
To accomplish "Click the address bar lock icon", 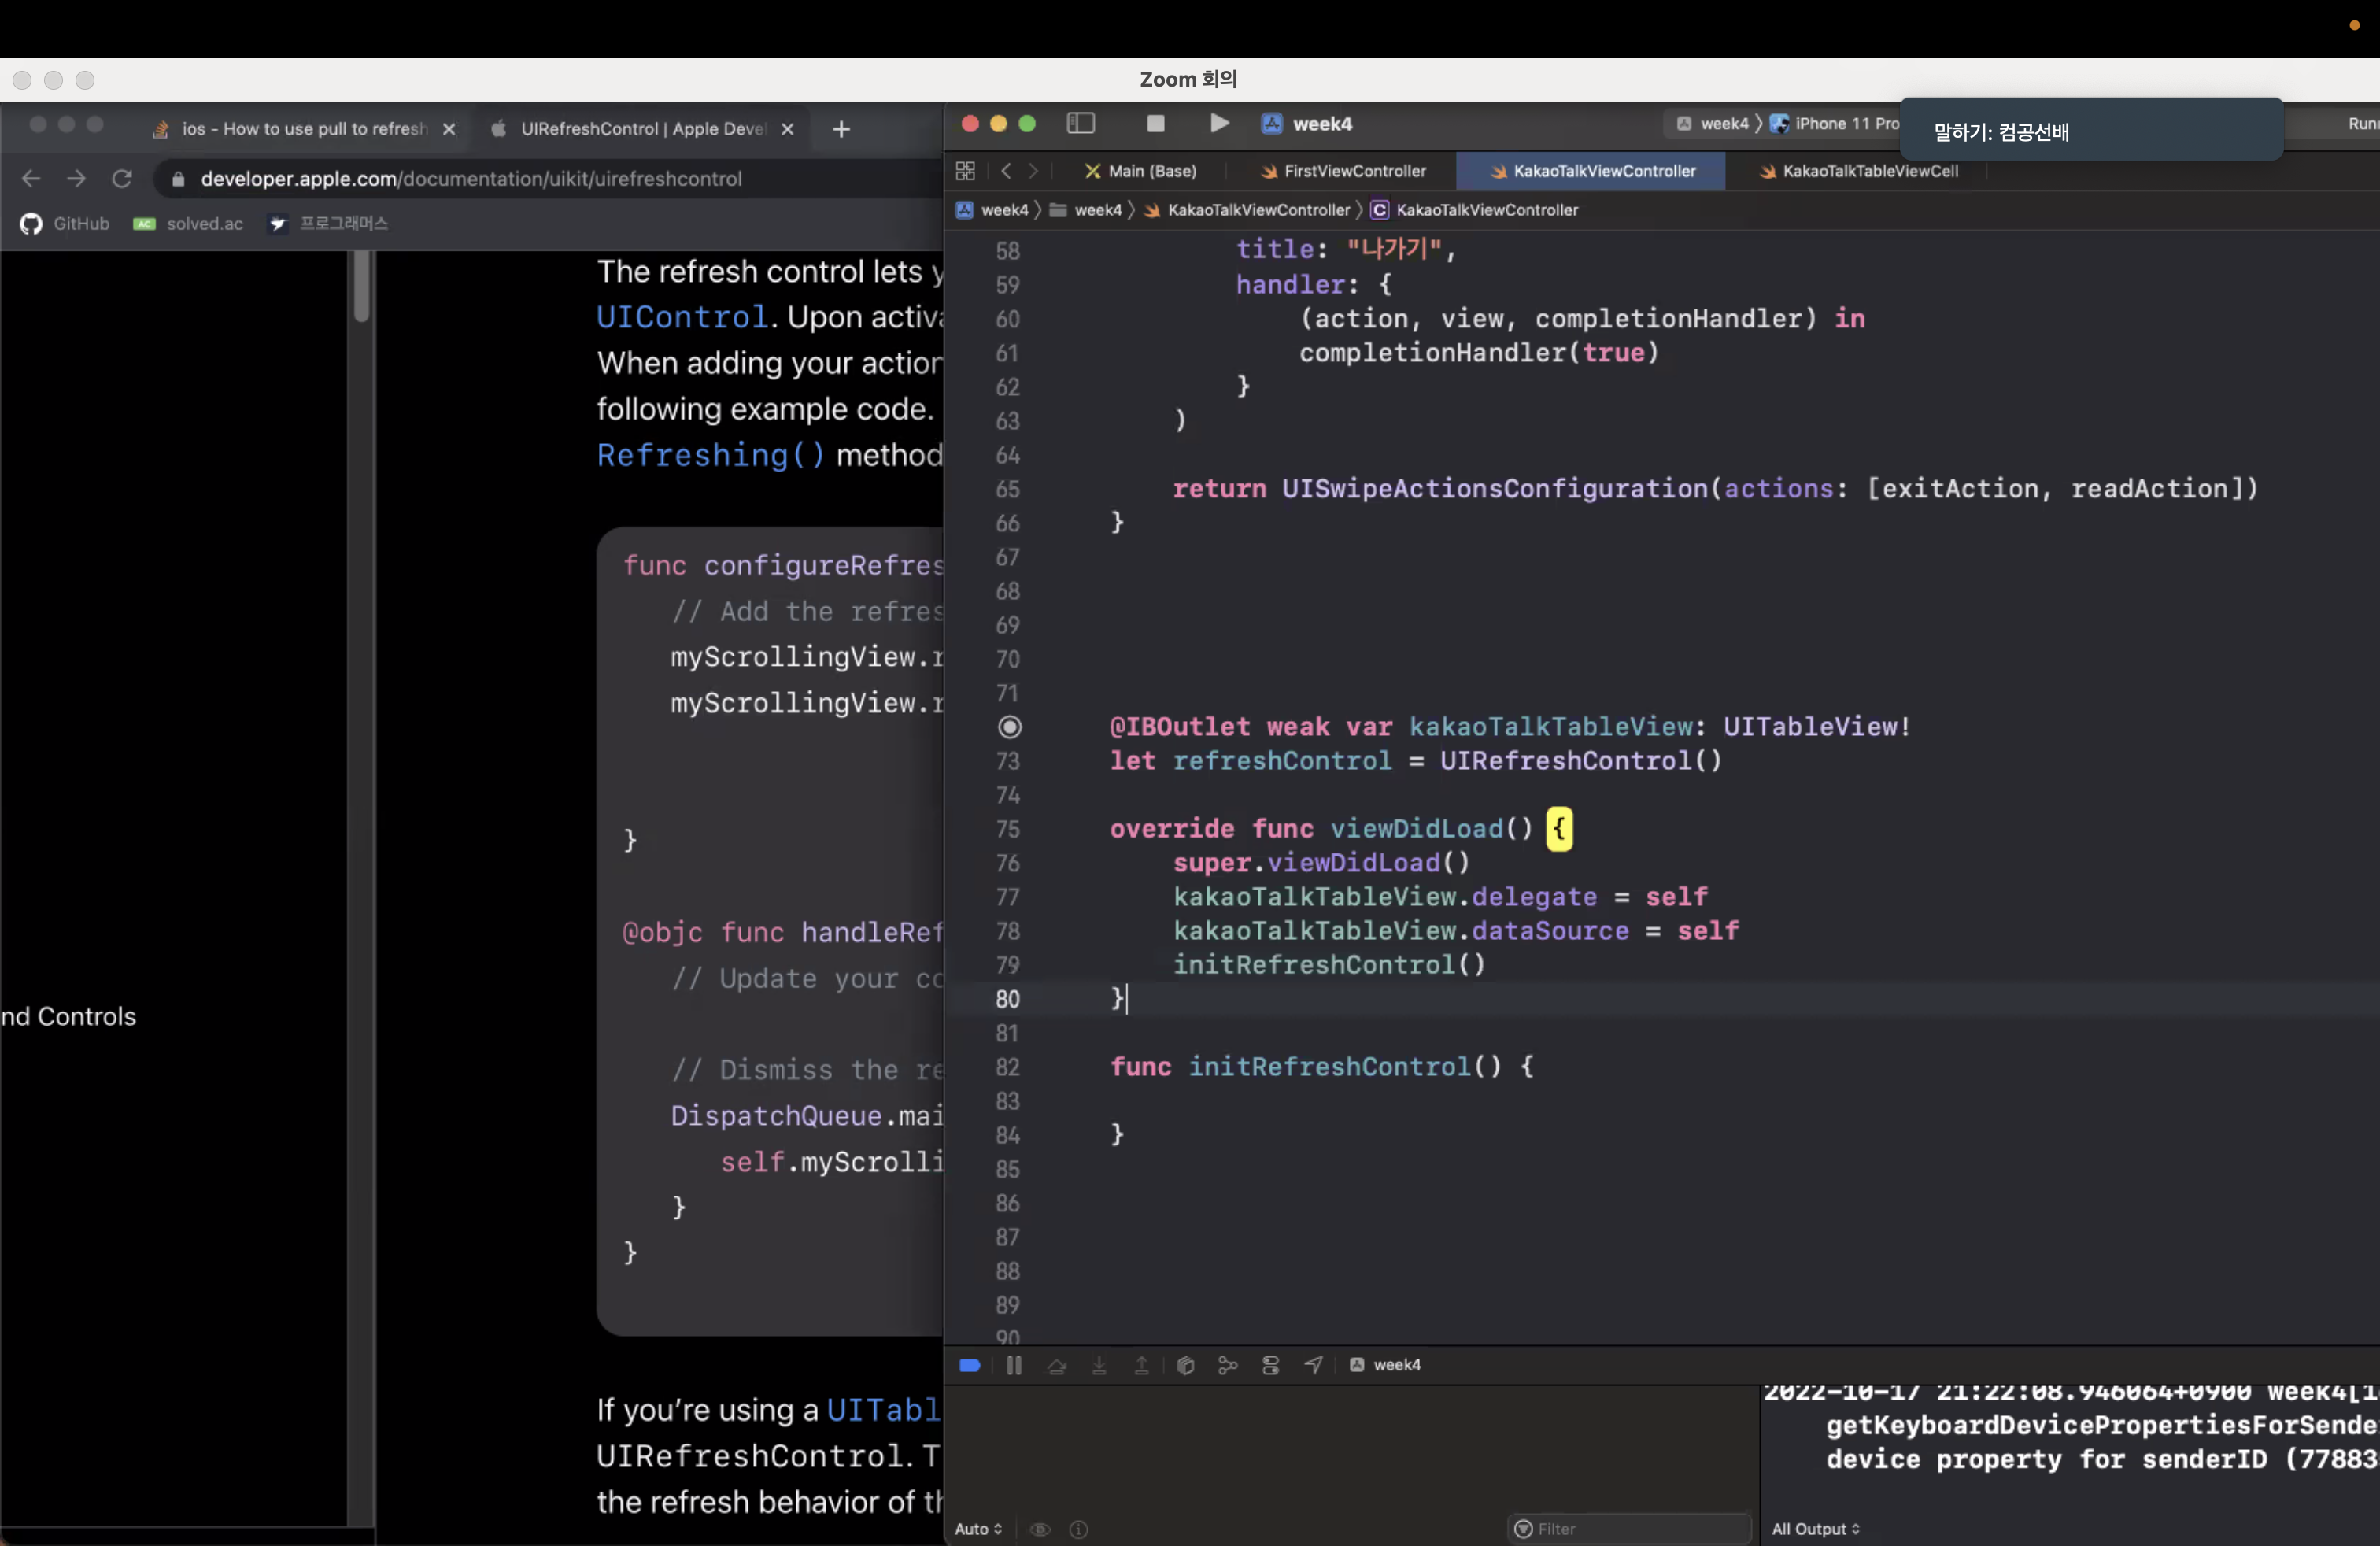I will click(x=178, y=179).
